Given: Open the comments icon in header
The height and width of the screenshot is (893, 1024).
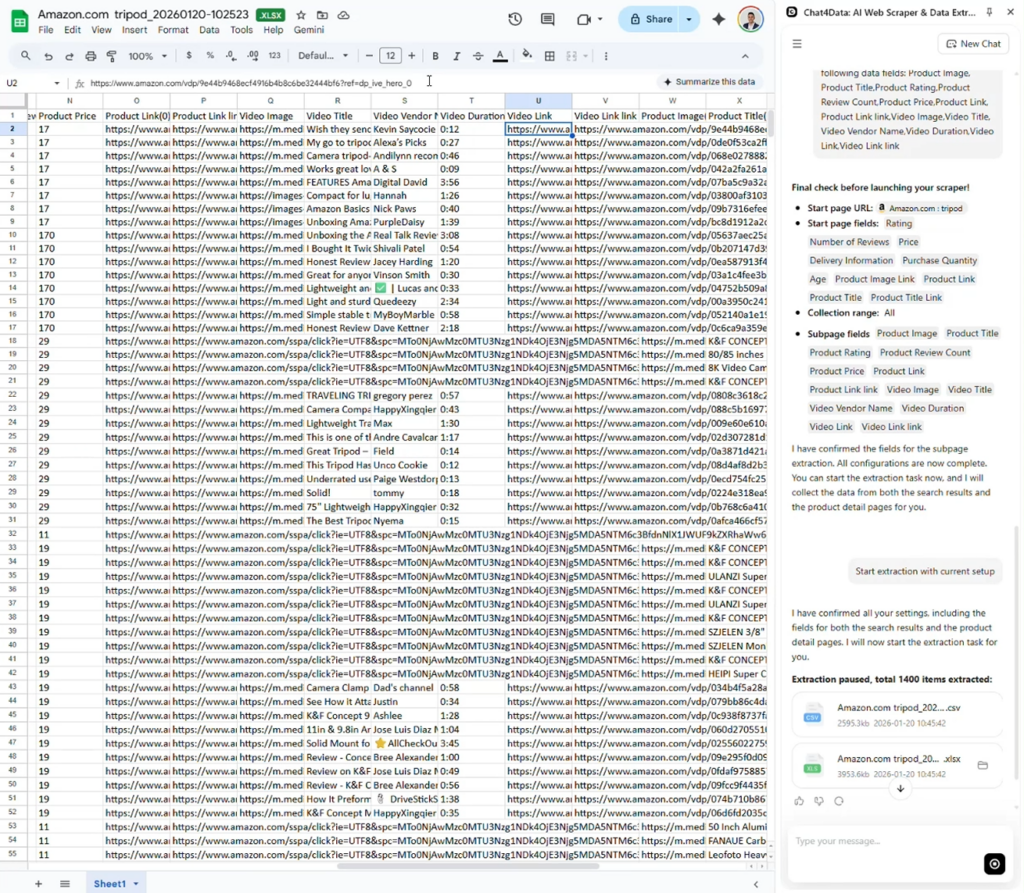Looking at the screenshot, I should pos(547,19).
